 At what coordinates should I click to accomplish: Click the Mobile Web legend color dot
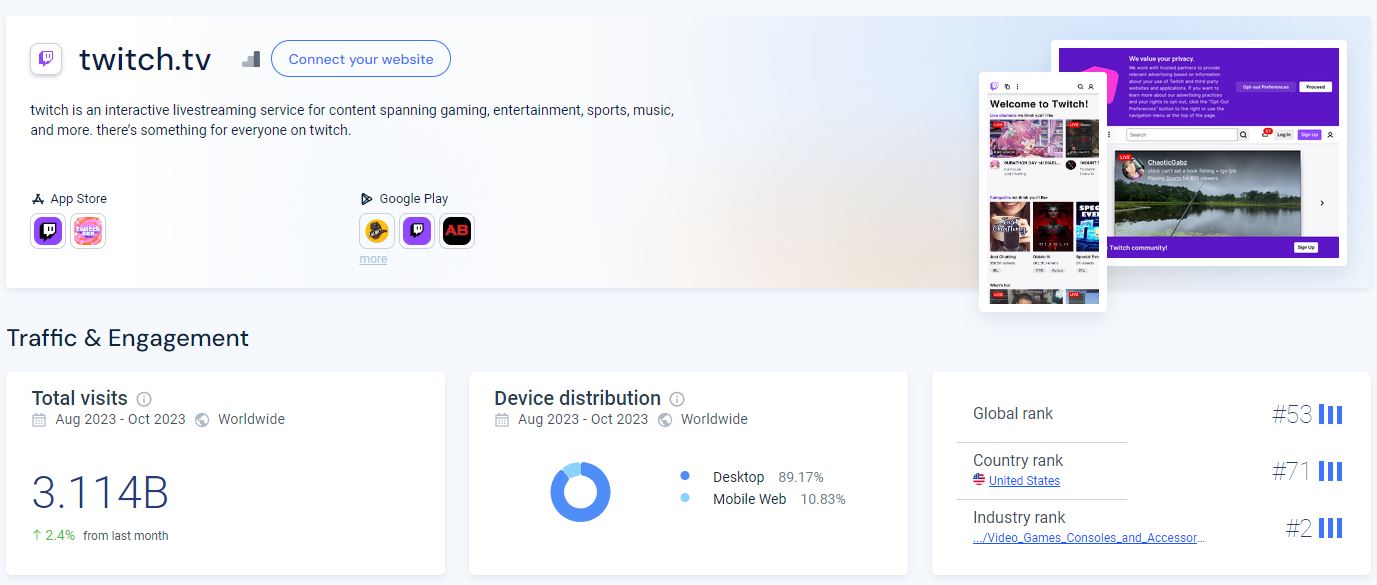pyautogui.click(x=685, y=498)
